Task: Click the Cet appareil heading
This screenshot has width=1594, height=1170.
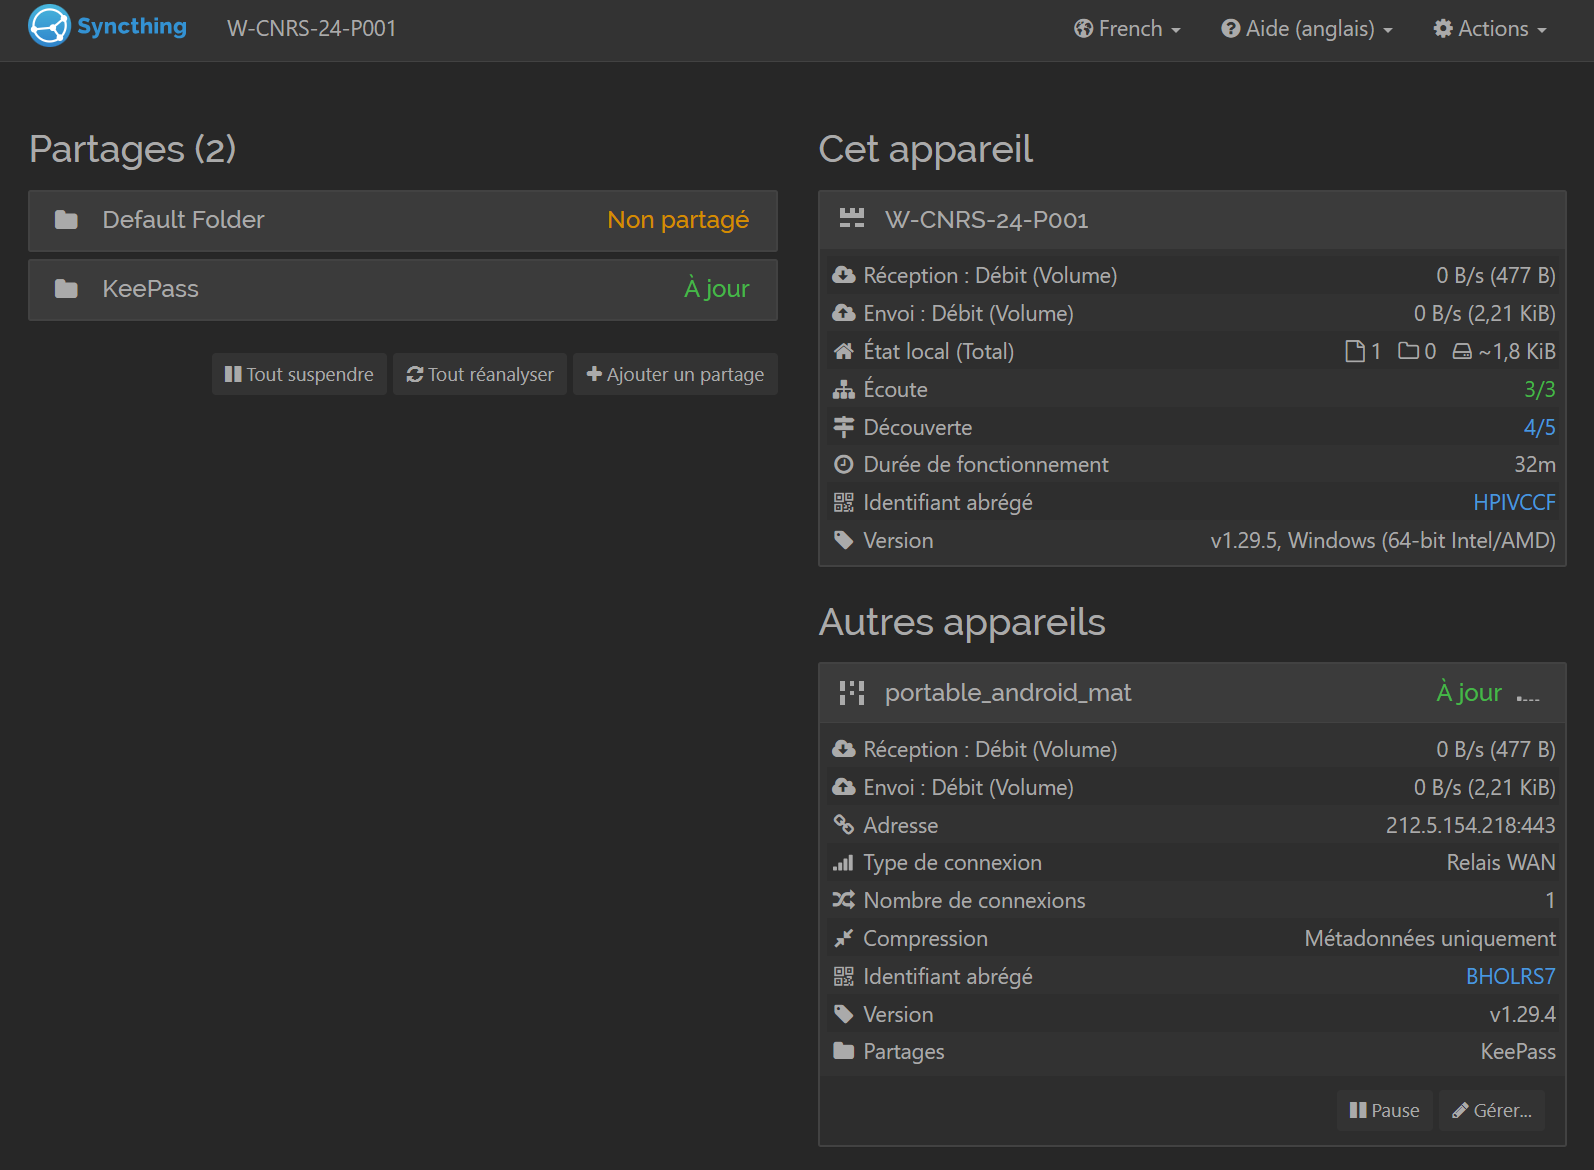Action: tap(925, 149)
